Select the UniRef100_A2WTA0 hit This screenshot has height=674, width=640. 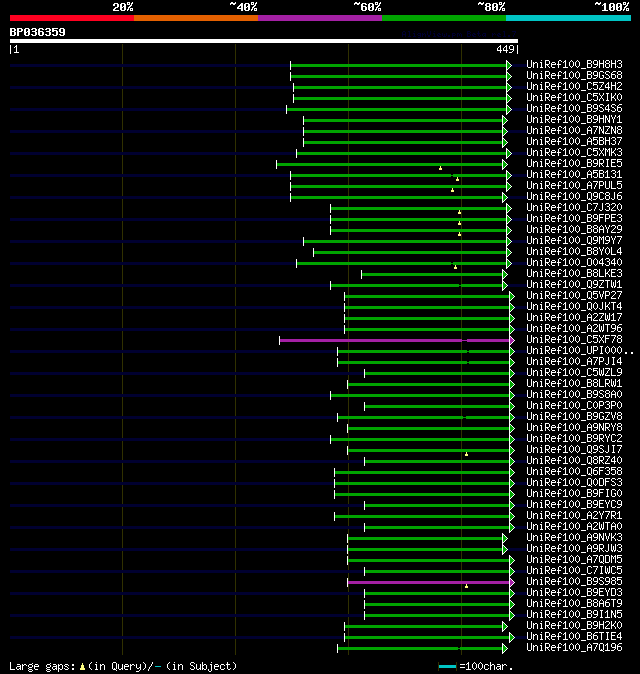coord(574,527)
